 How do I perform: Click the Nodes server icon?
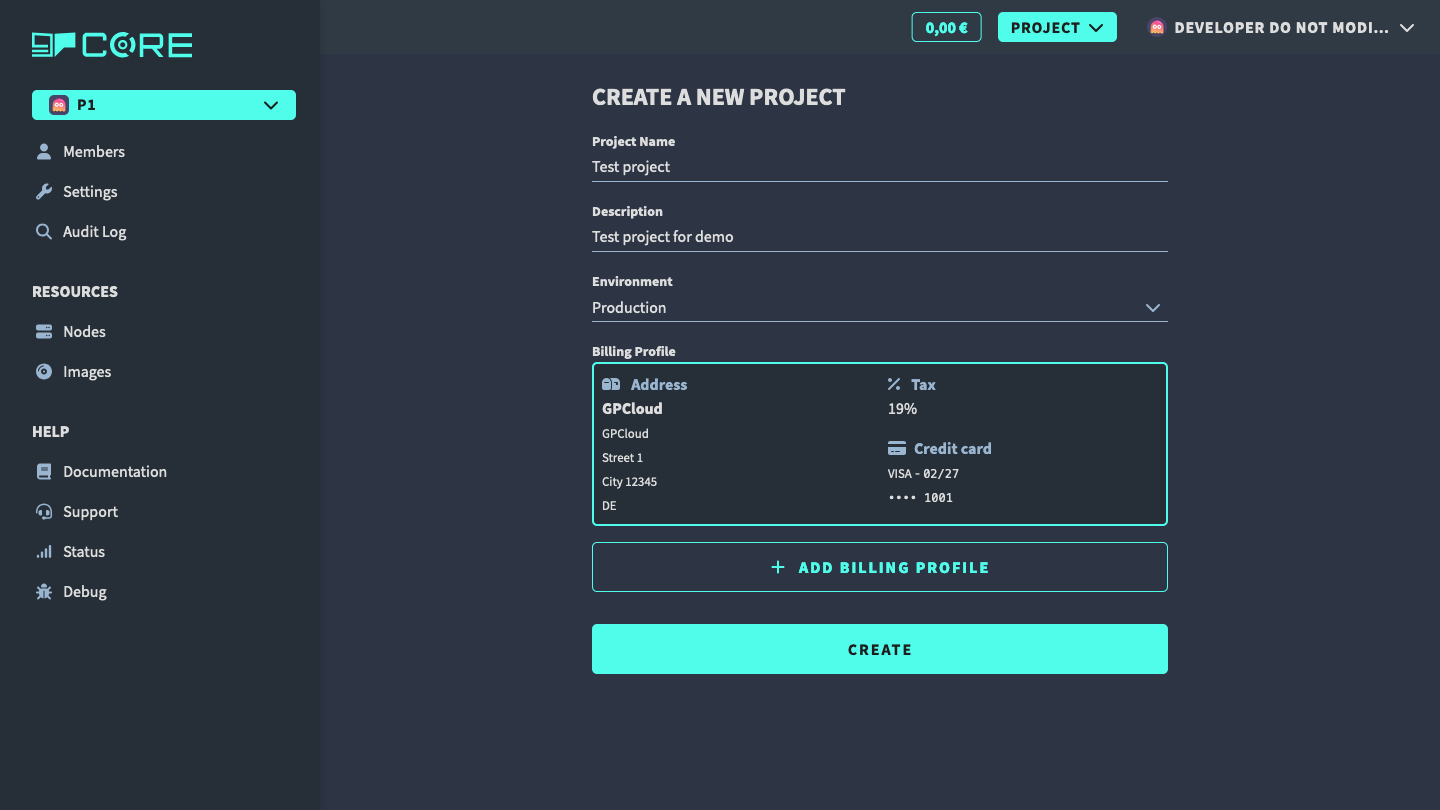[44, 332]
